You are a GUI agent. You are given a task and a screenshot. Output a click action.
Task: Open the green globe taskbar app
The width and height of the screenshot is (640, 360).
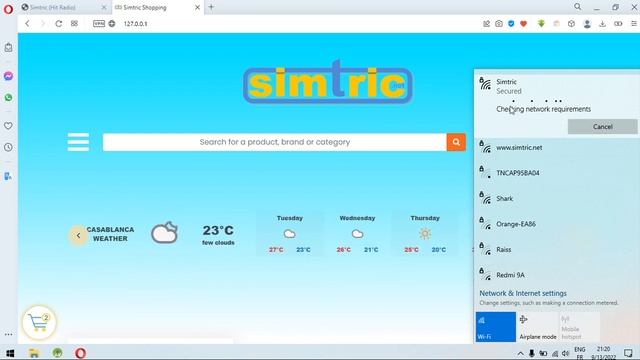pyautogui.click(x=57, y=353)
